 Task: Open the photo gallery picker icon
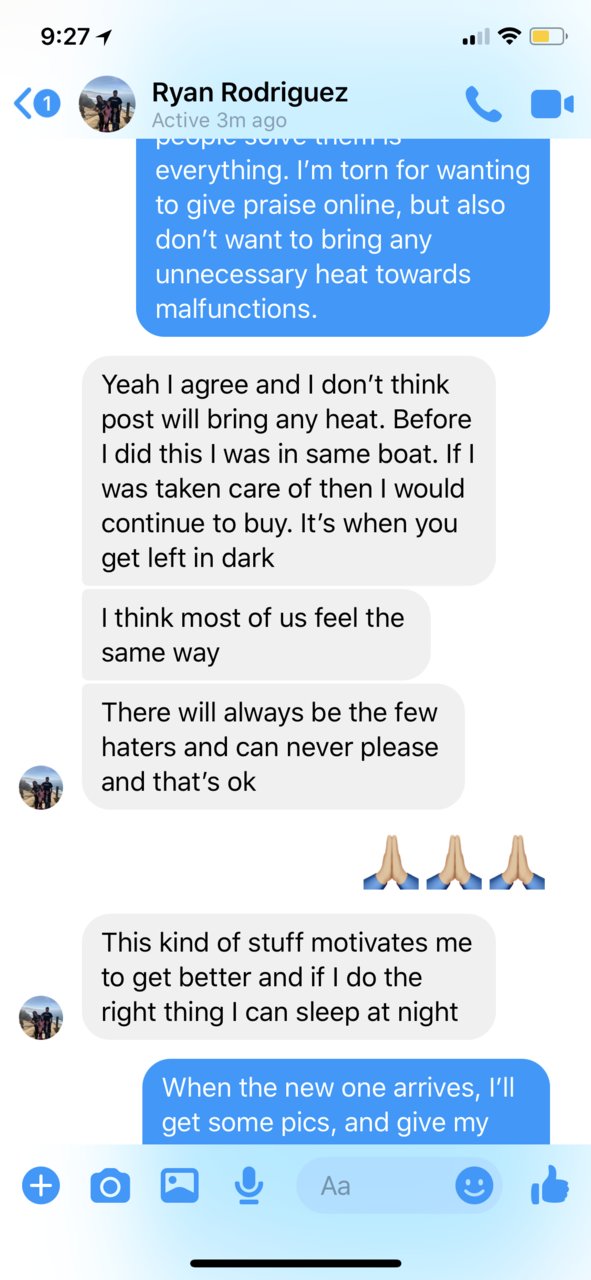[x=180, y=1186]
